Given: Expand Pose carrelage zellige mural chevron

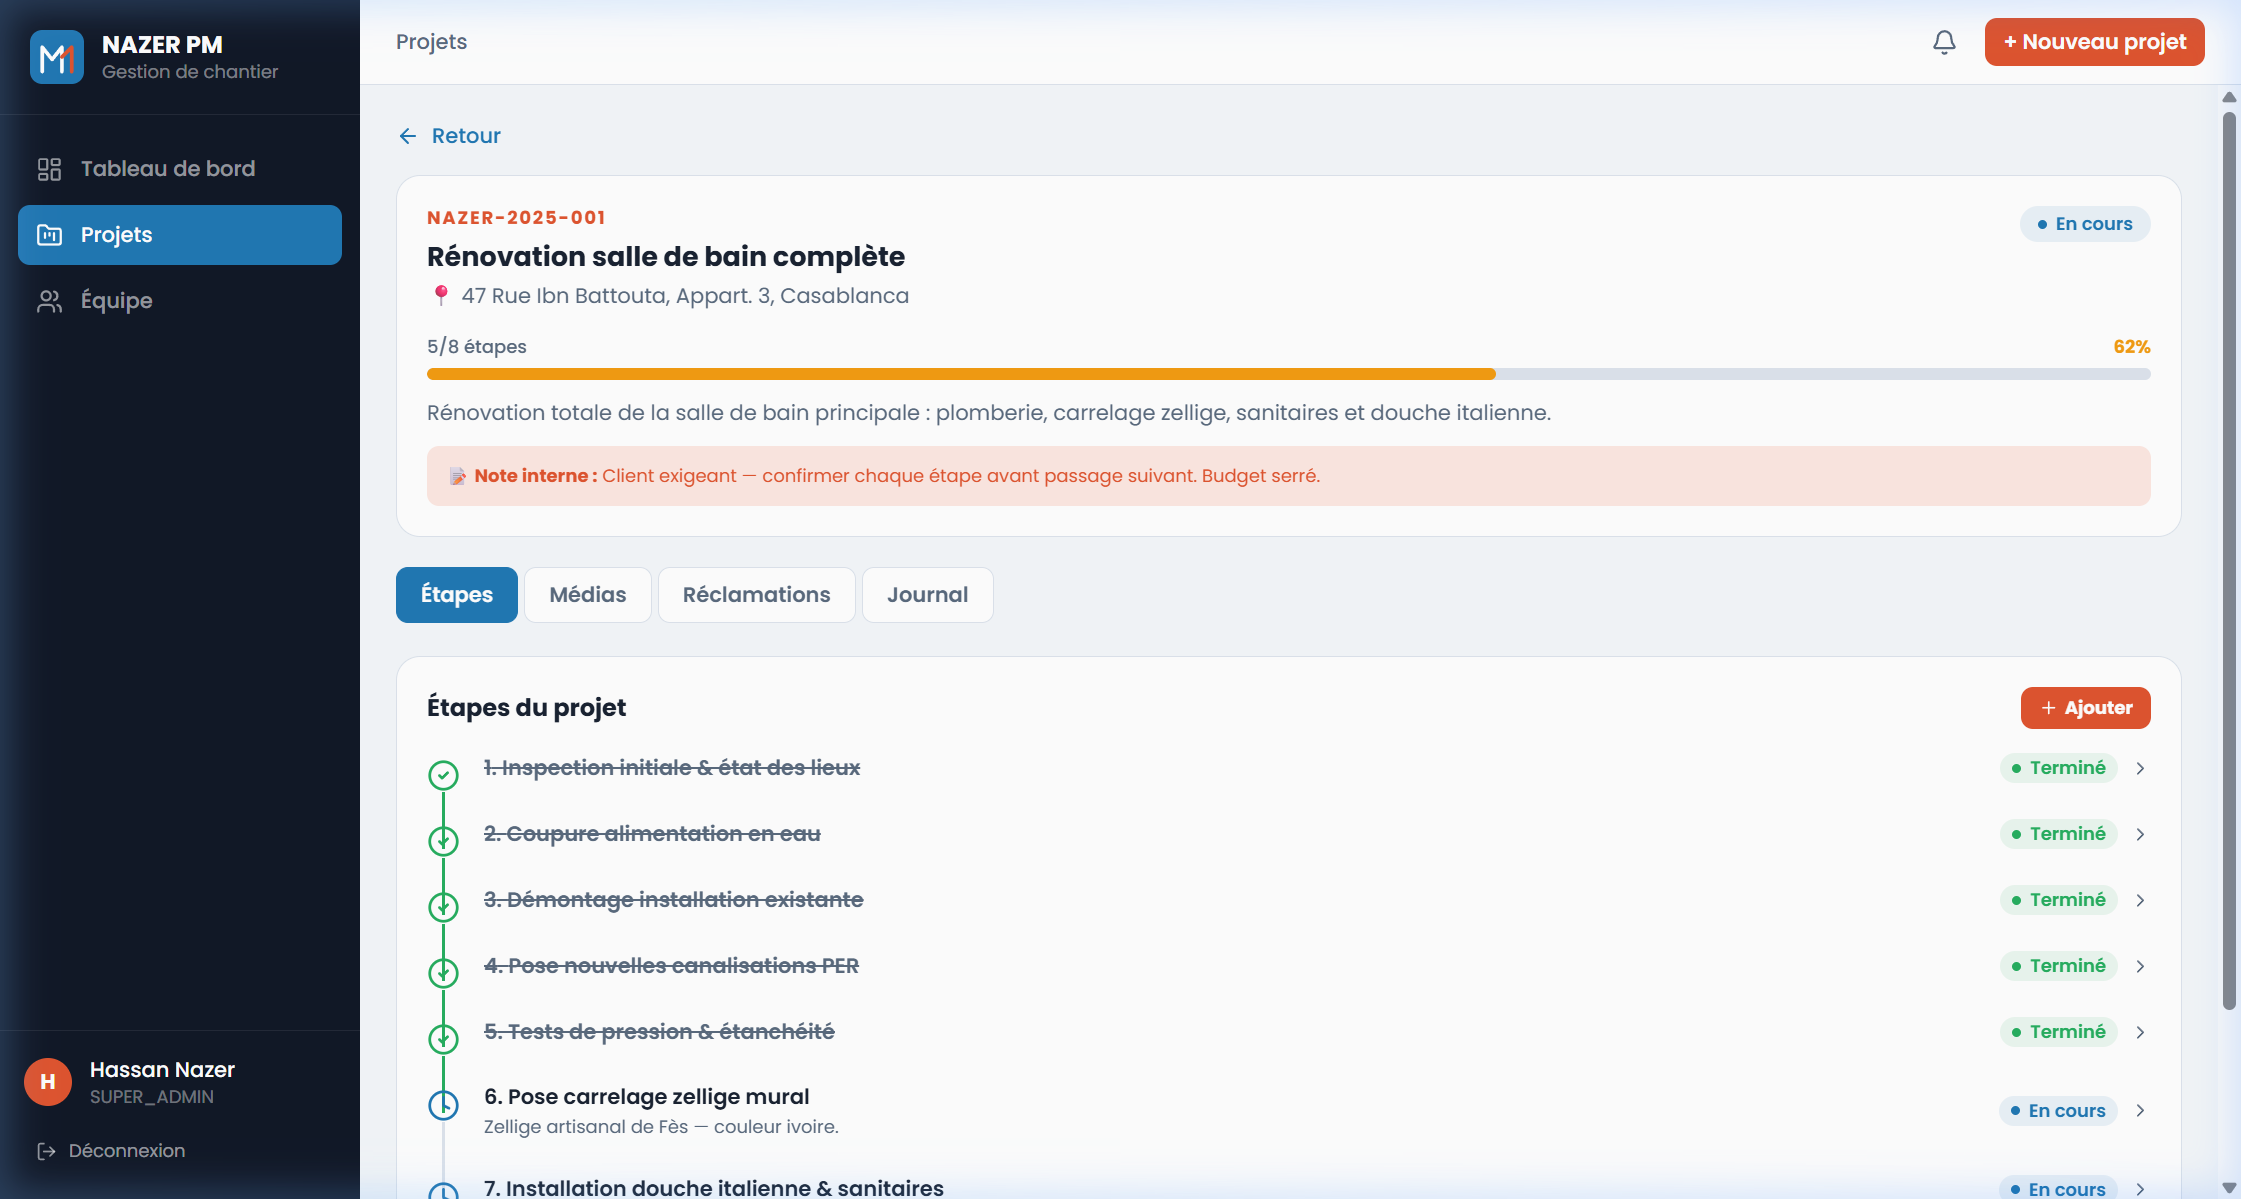Looking at the screenshot, I should click(2140, 1111).
